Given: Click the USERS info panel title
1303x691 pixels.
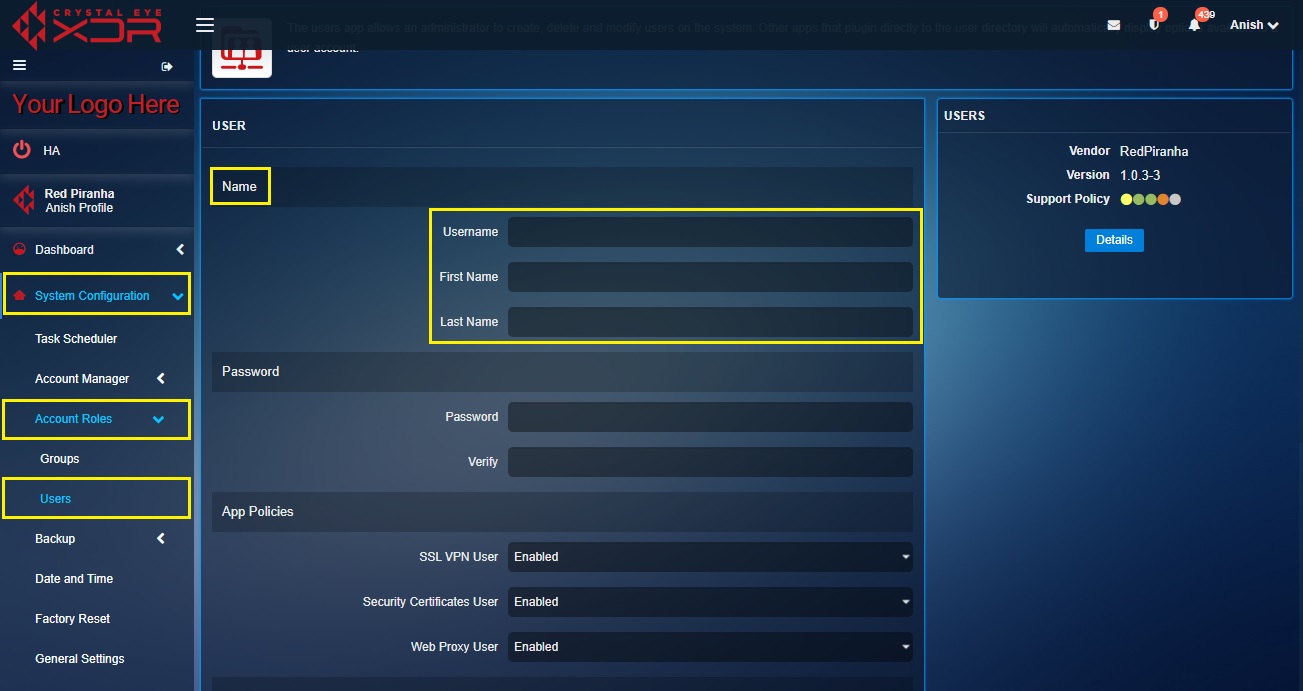Looking at the screenshot, I should pyautogui.click(x=965, y=116).
